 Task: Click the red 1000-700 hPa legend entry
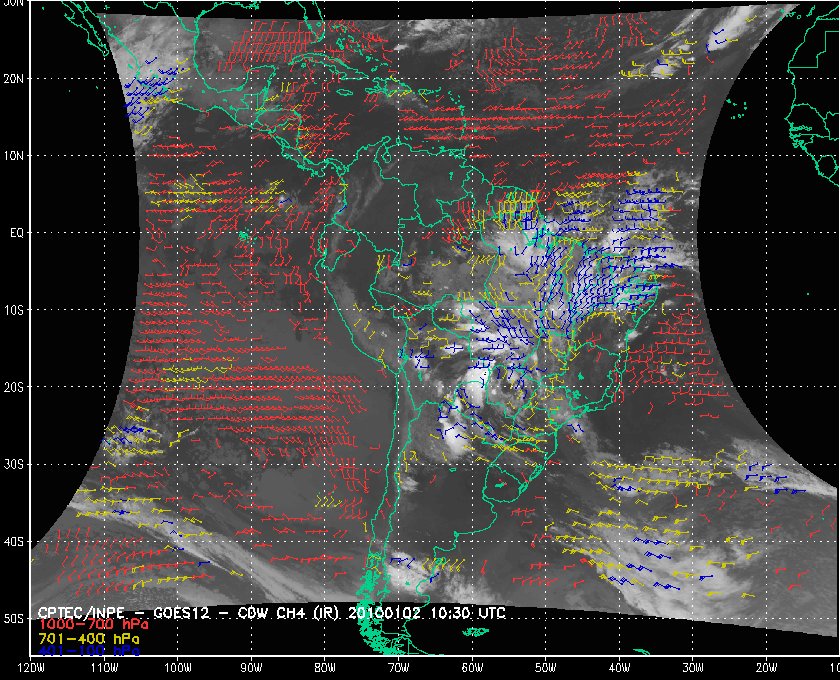[93, 625]
